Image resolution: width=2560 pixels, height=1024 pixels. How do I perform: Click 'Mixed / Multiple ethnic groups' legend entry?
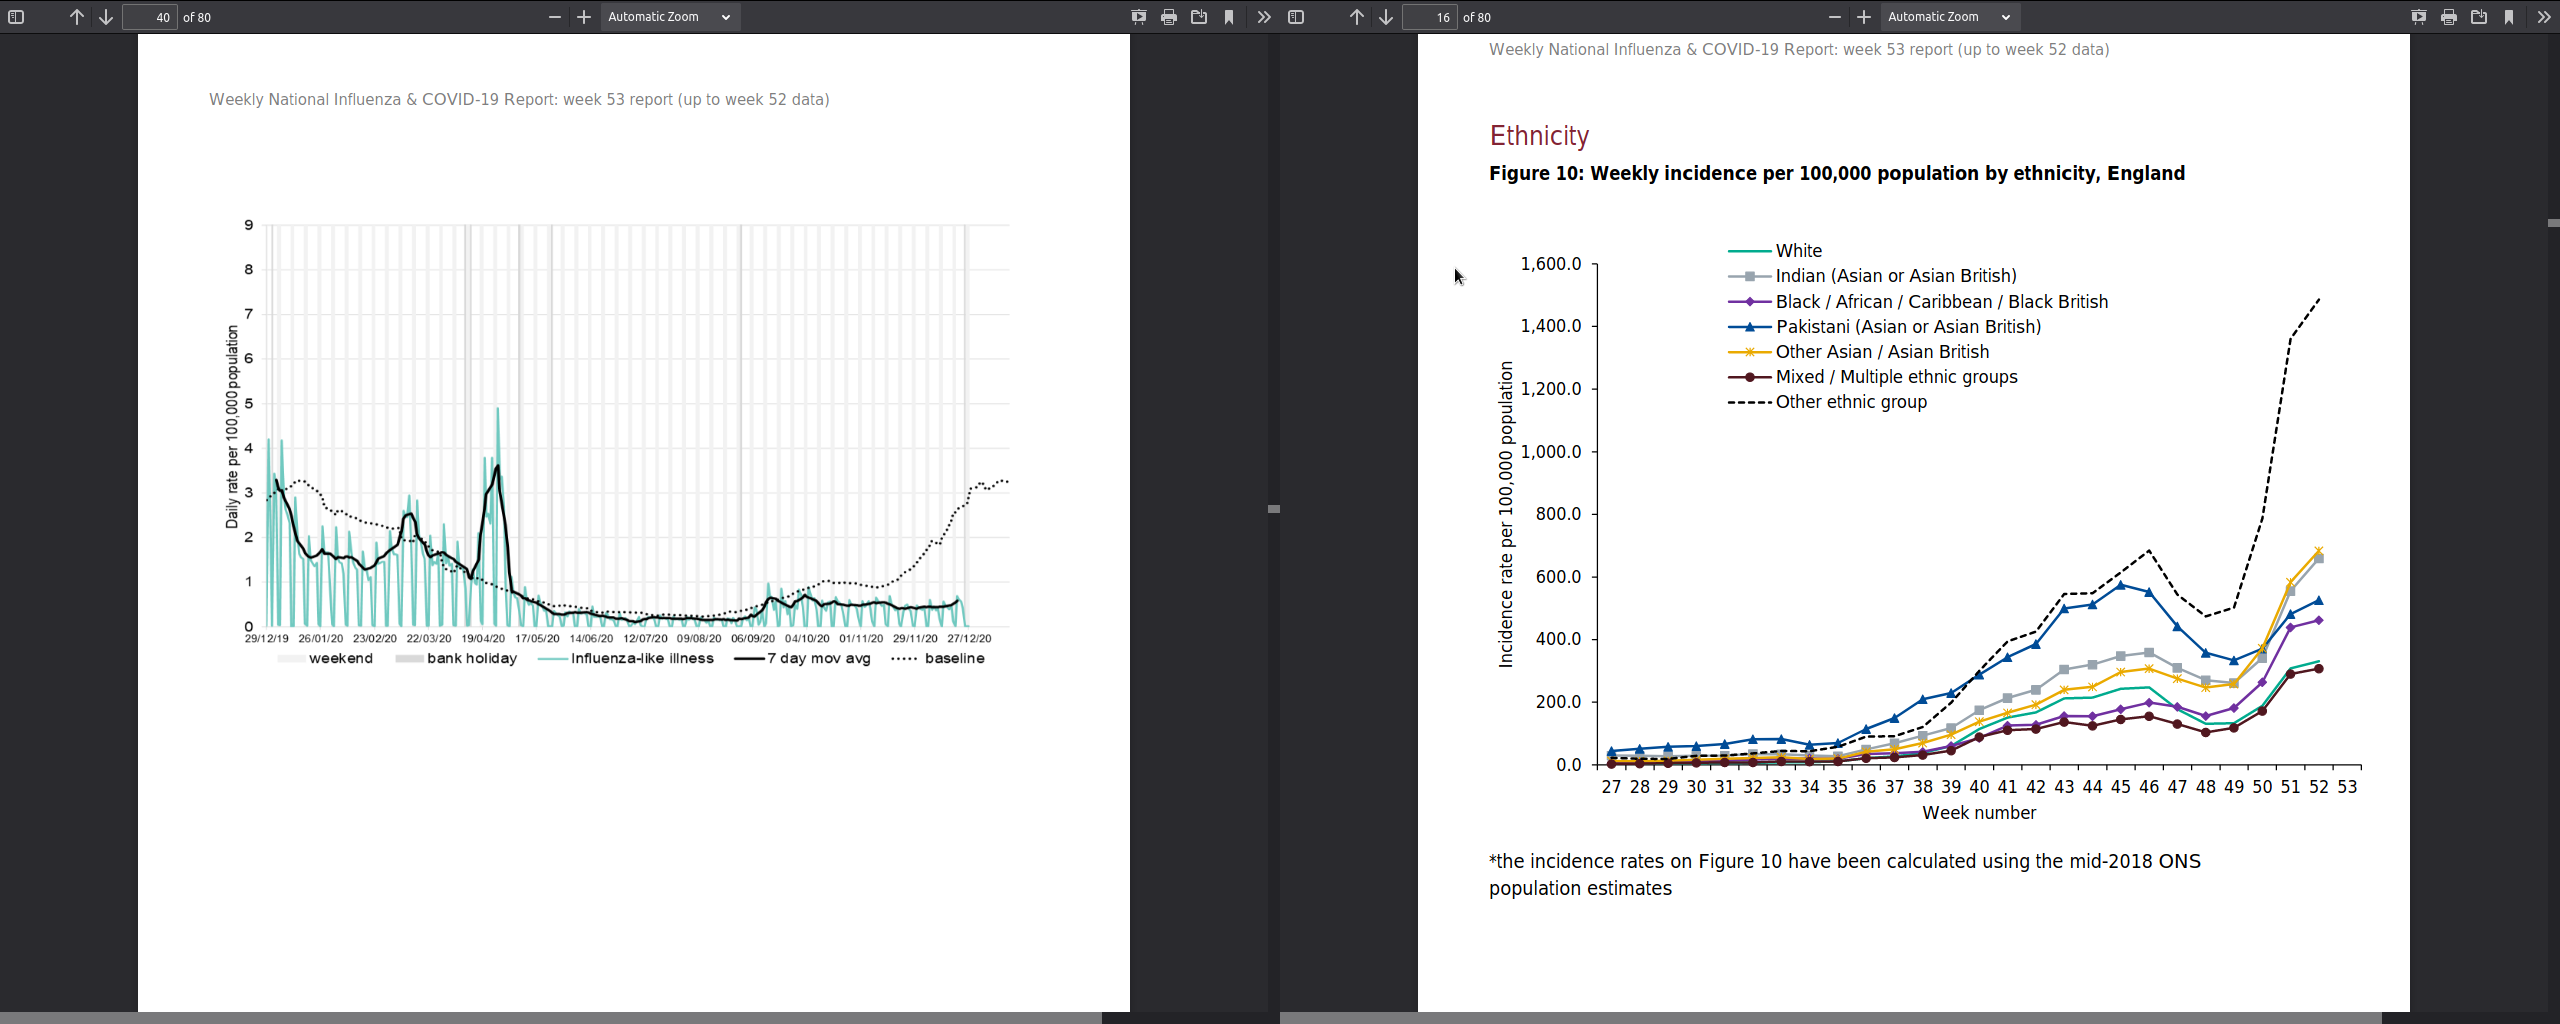(x=1873, y=377)
